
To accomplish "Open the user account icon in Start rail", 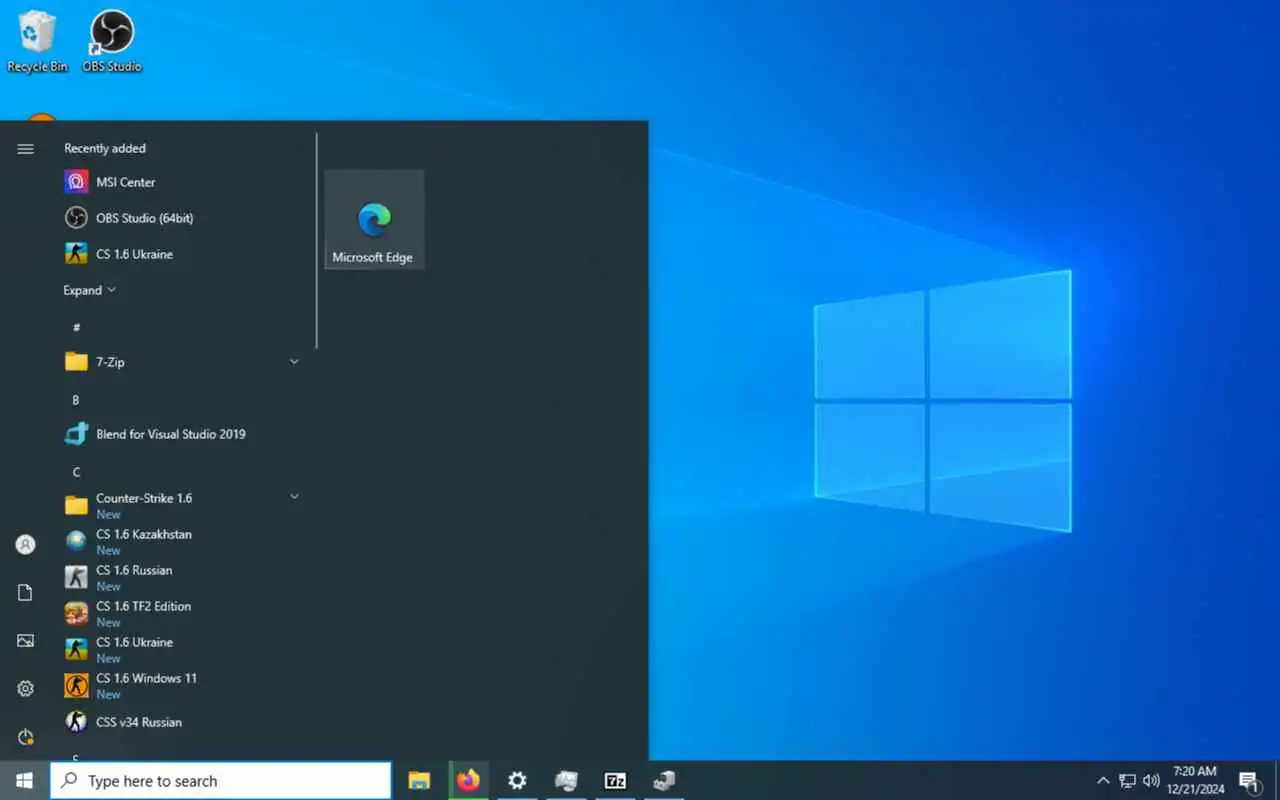I will (25, 545).
